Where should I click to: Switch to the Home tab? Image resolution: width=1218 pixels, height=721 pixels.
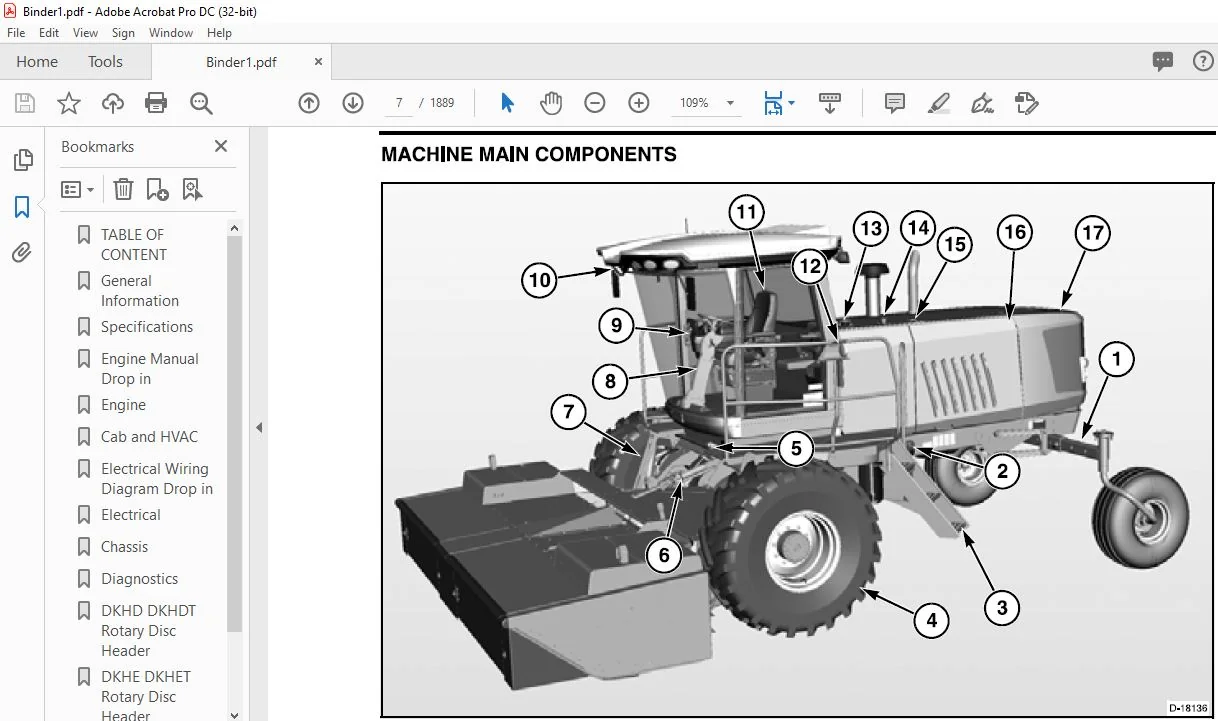[x=37, y=61]
